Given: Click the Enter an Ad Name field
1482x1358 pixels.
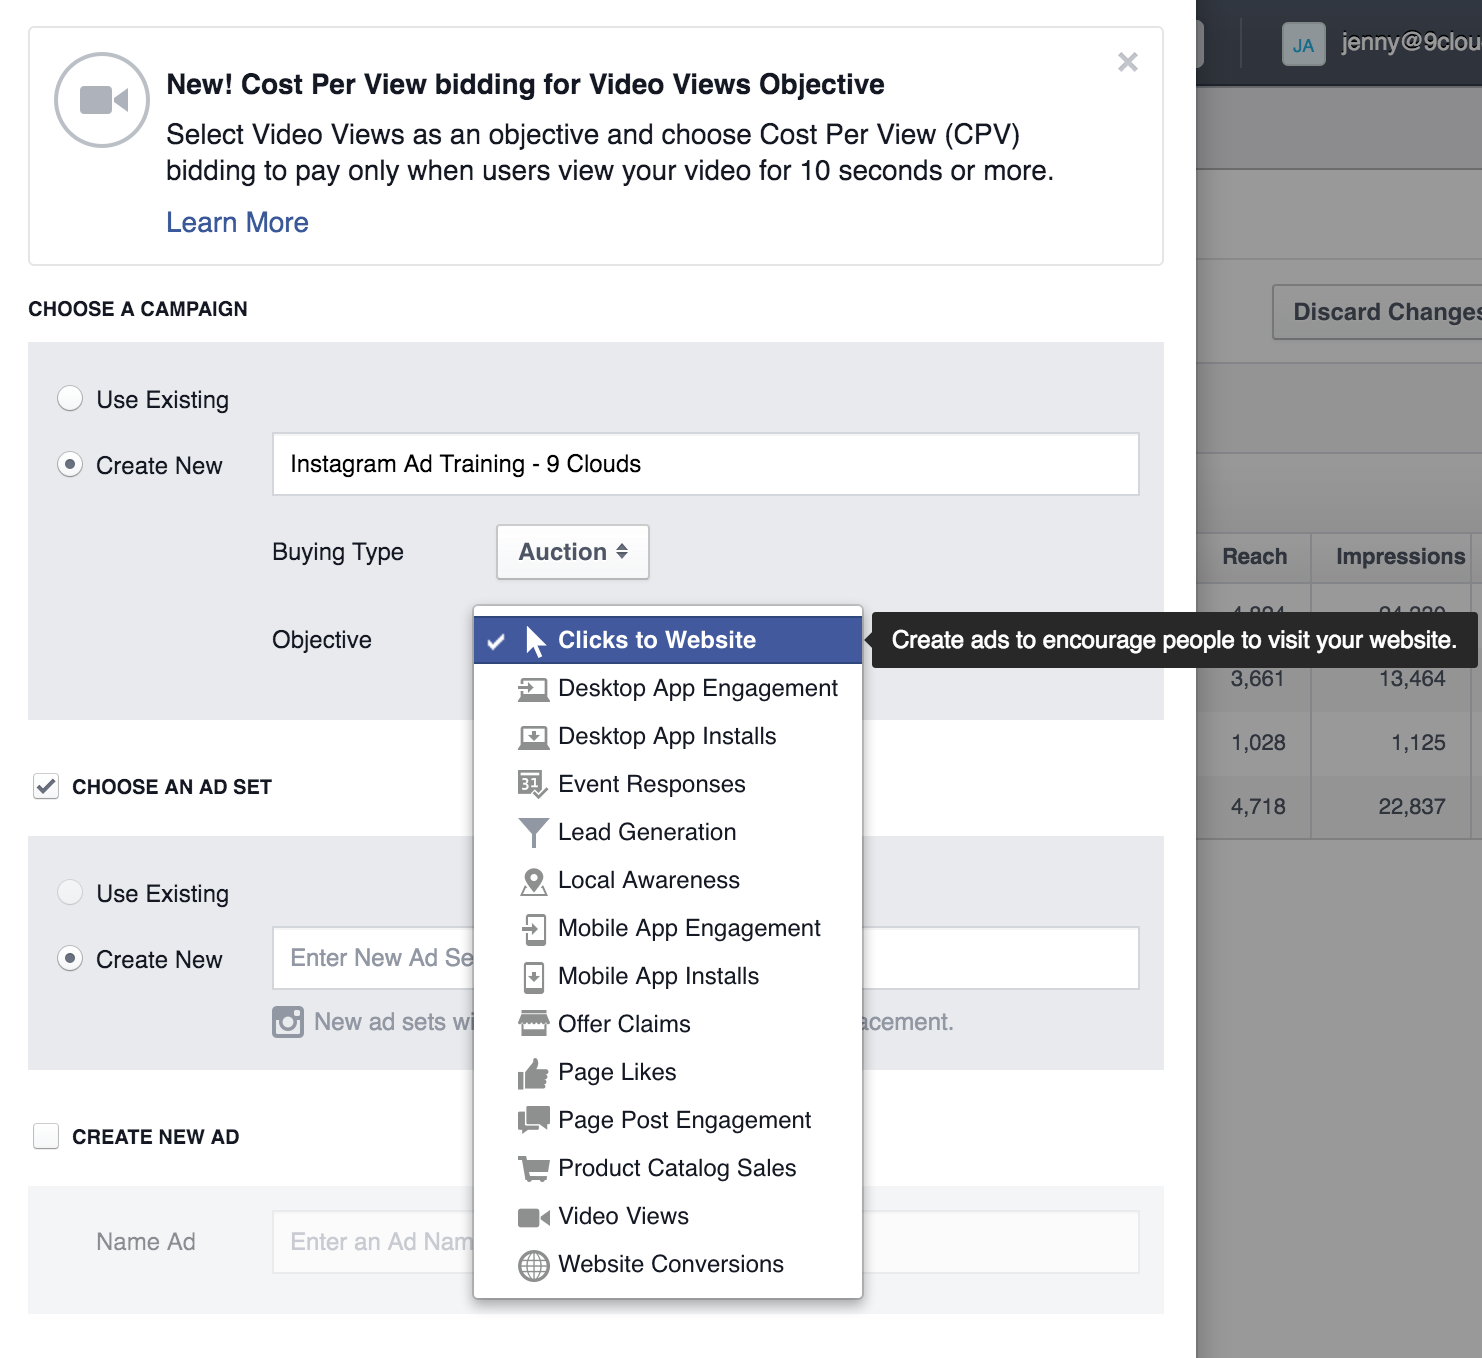Looking at the screenshot, I should pyautogui.click(x=705, y=1242).
